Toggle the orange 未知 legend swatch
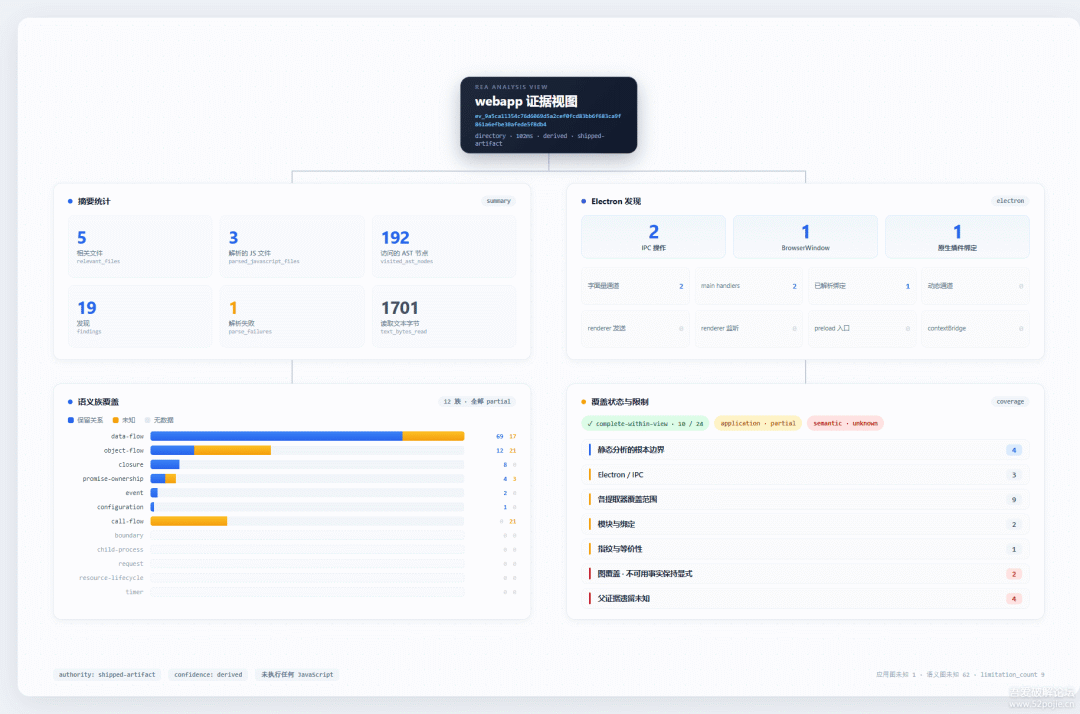 pyautogui.click(x=116, y=420)
